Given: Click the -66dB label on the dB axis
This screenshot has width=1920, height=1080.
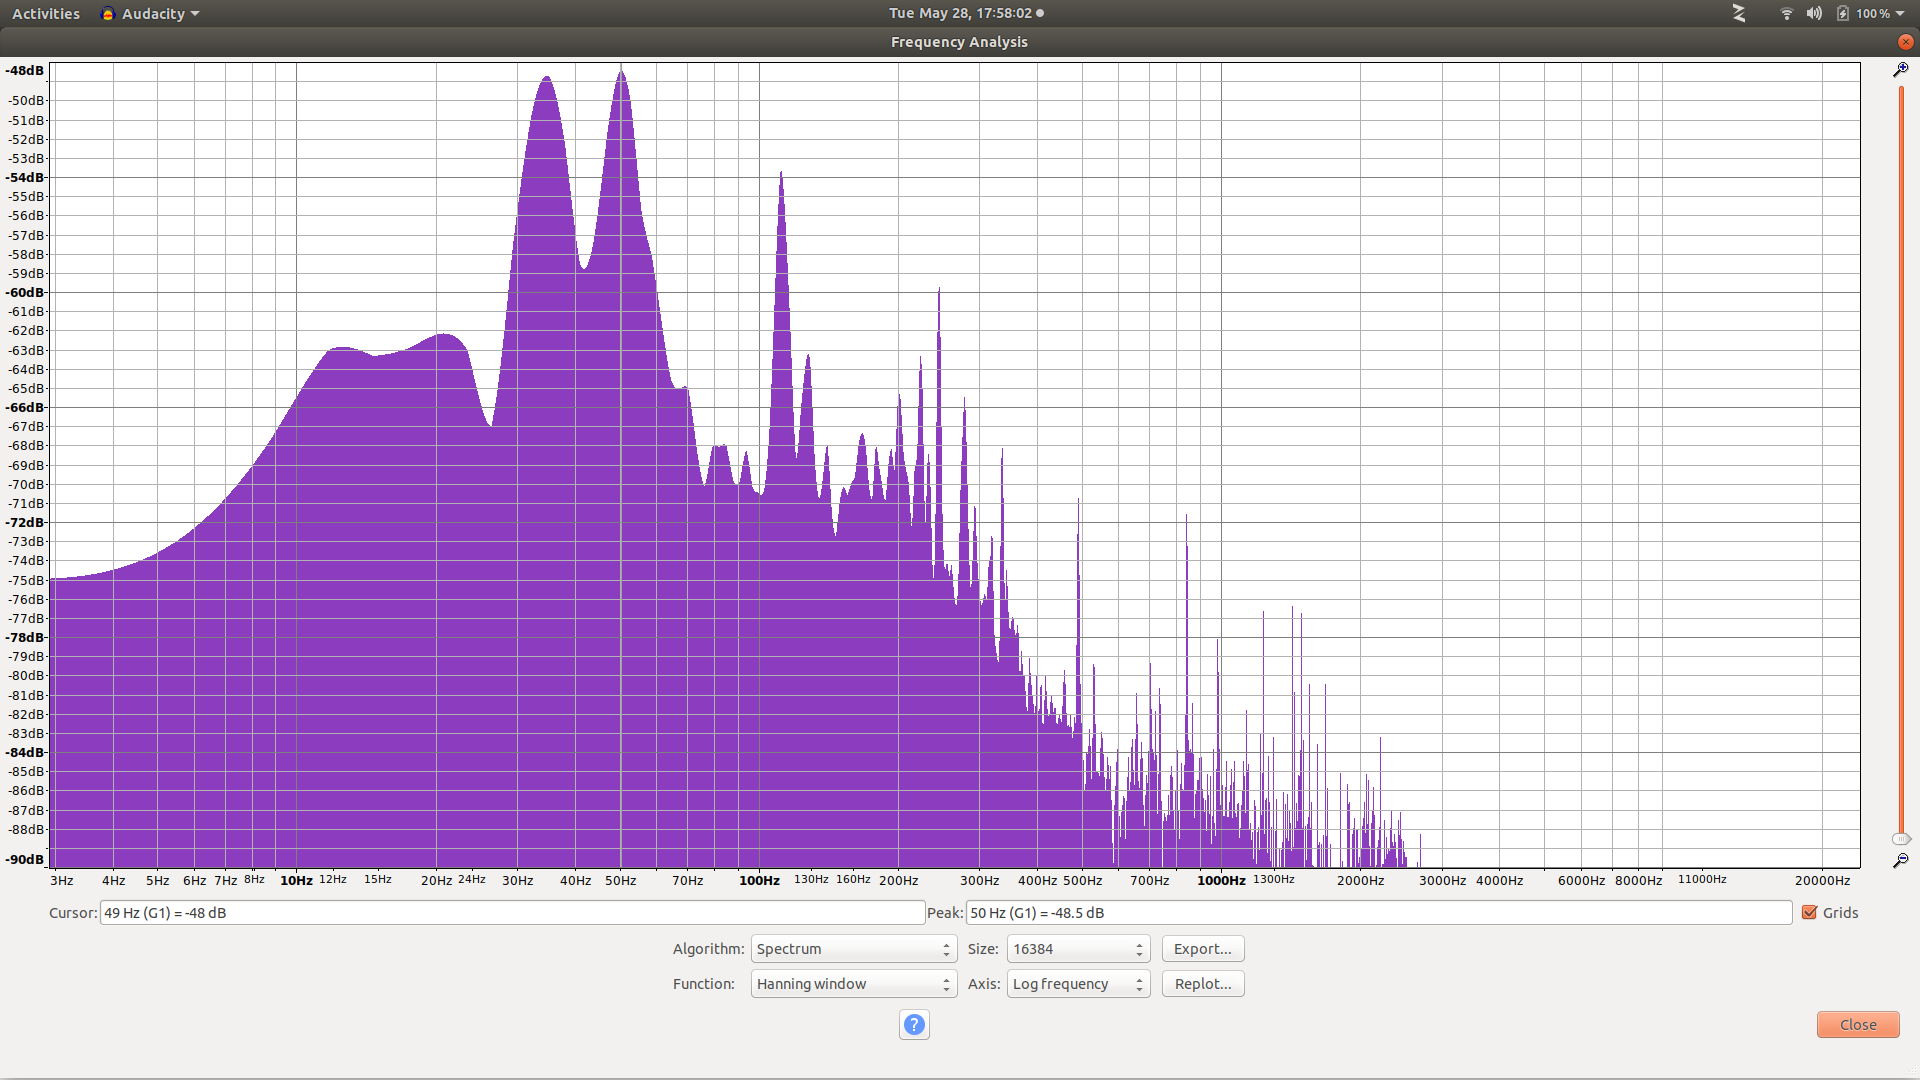Looking at the screenshot, I should (x=25, y=408).
